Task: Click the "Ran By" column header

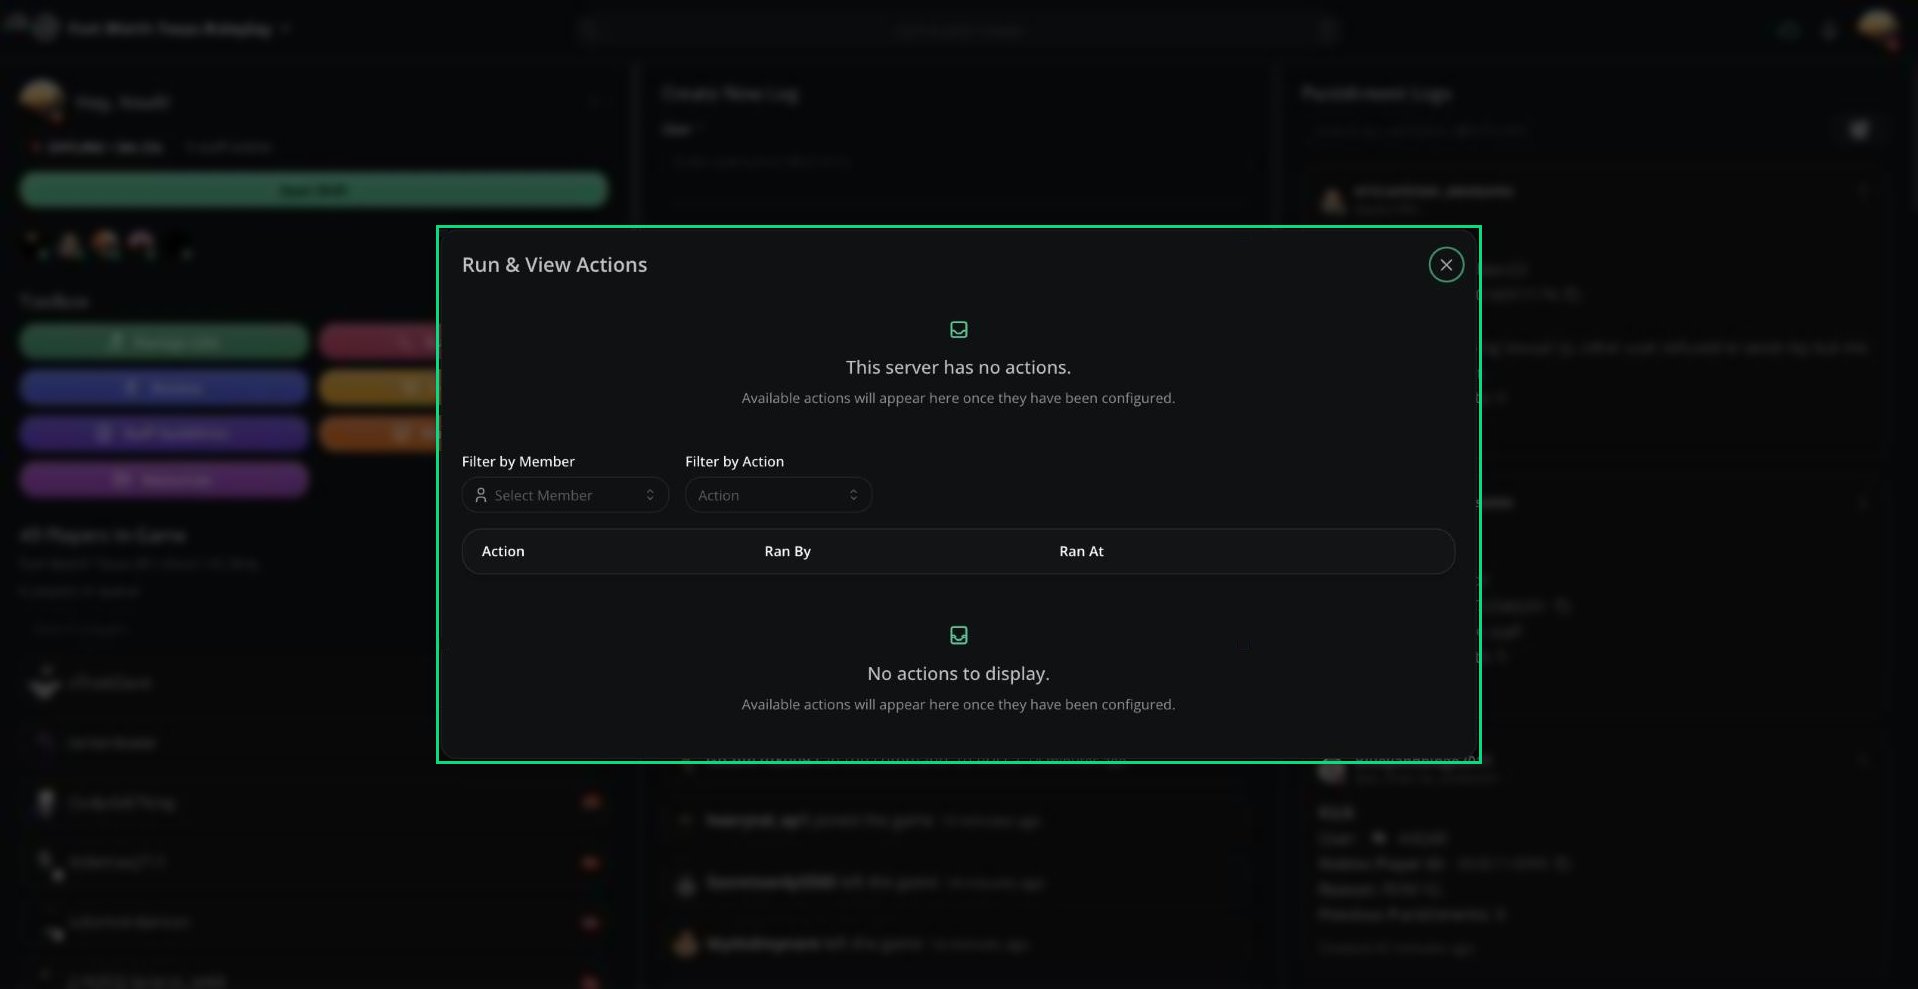Action: click(x=788, y=551)
